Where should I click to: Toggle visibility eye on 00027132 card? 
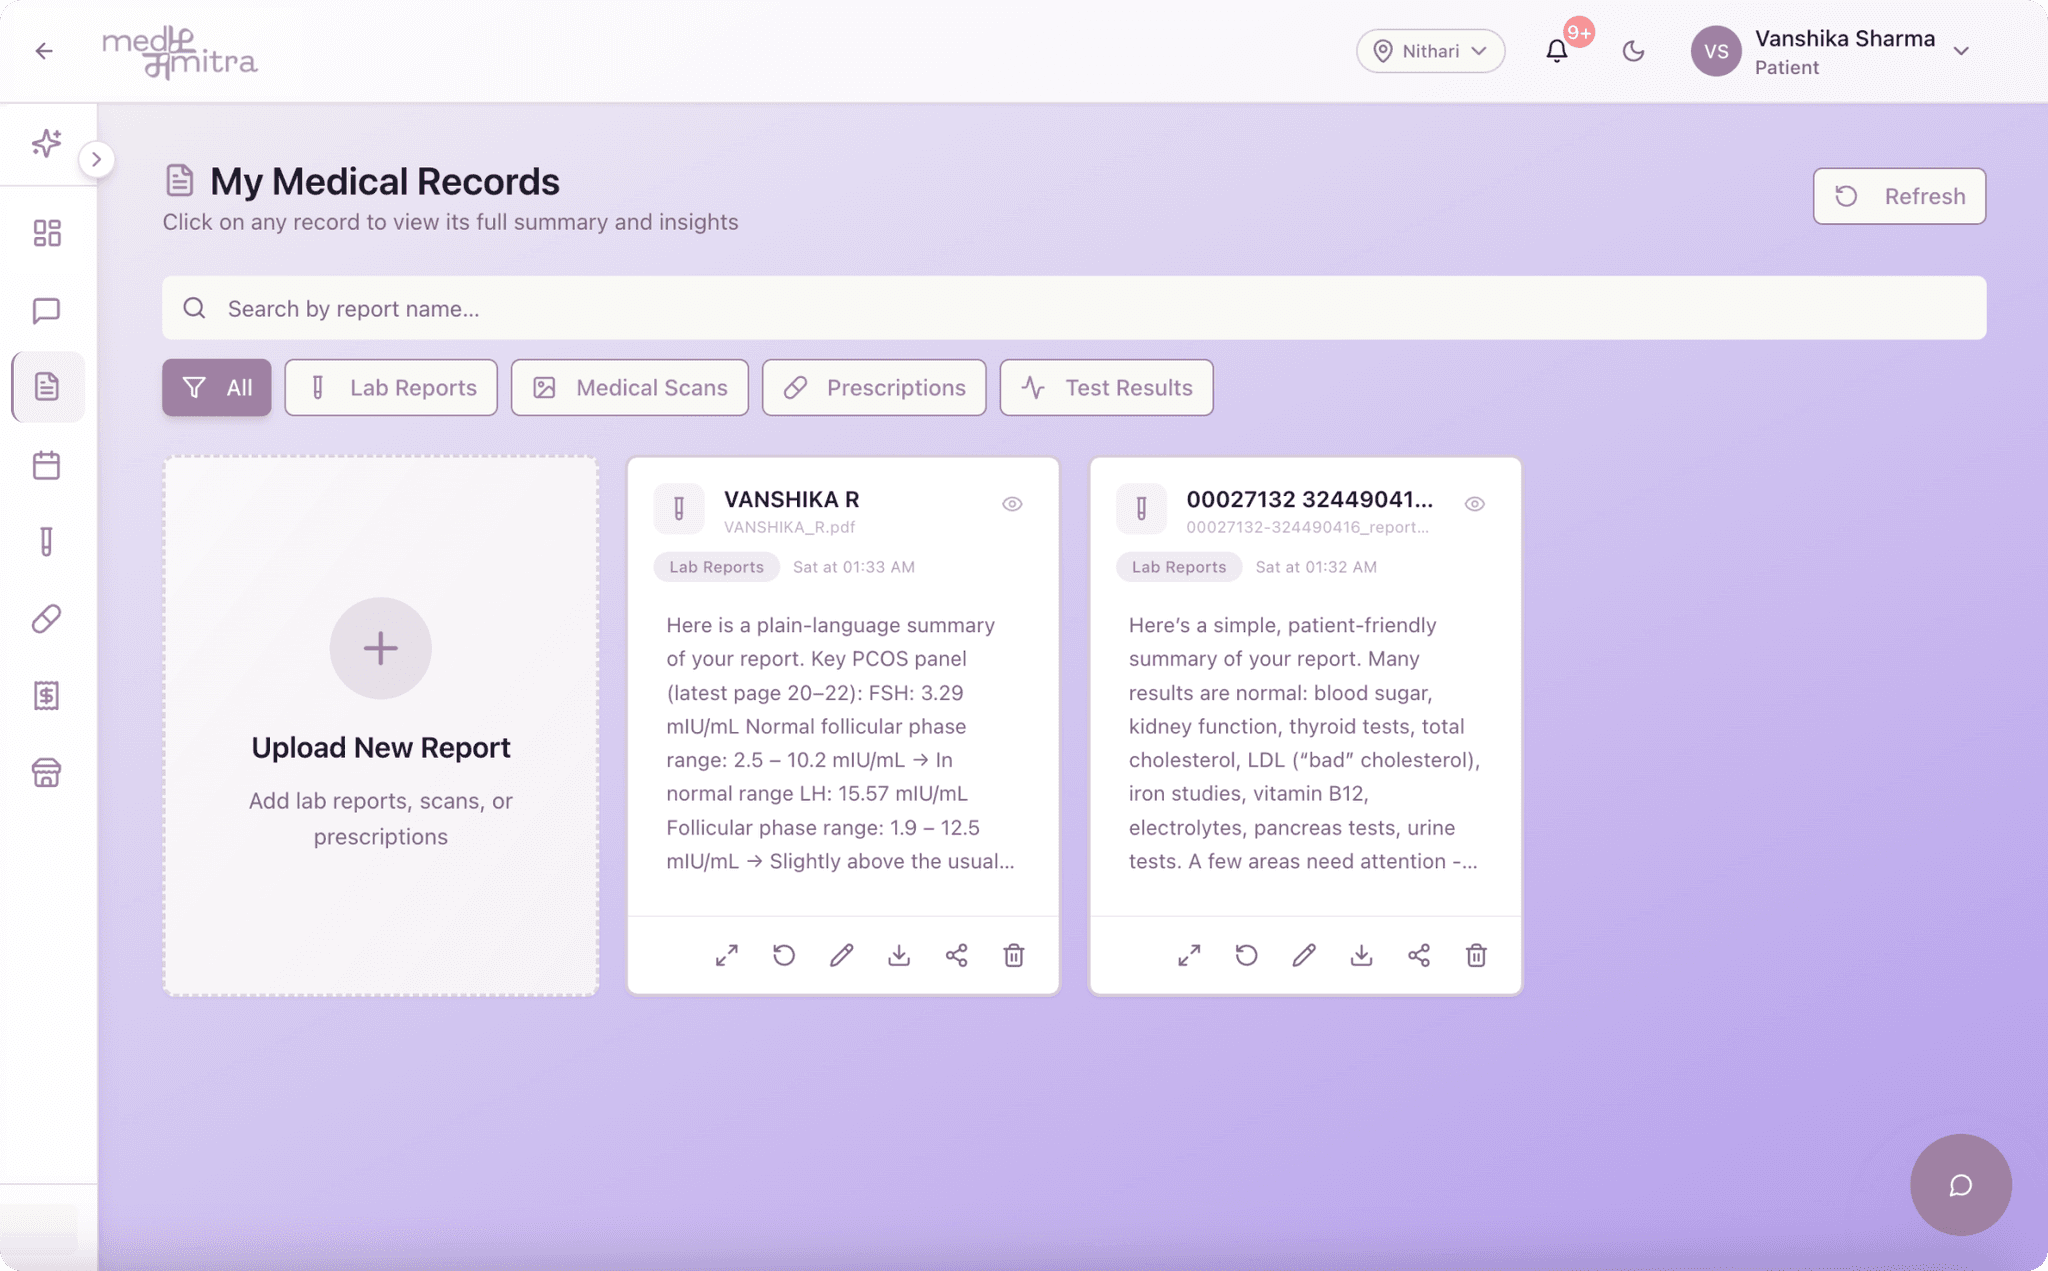(x=1474, y=504)
